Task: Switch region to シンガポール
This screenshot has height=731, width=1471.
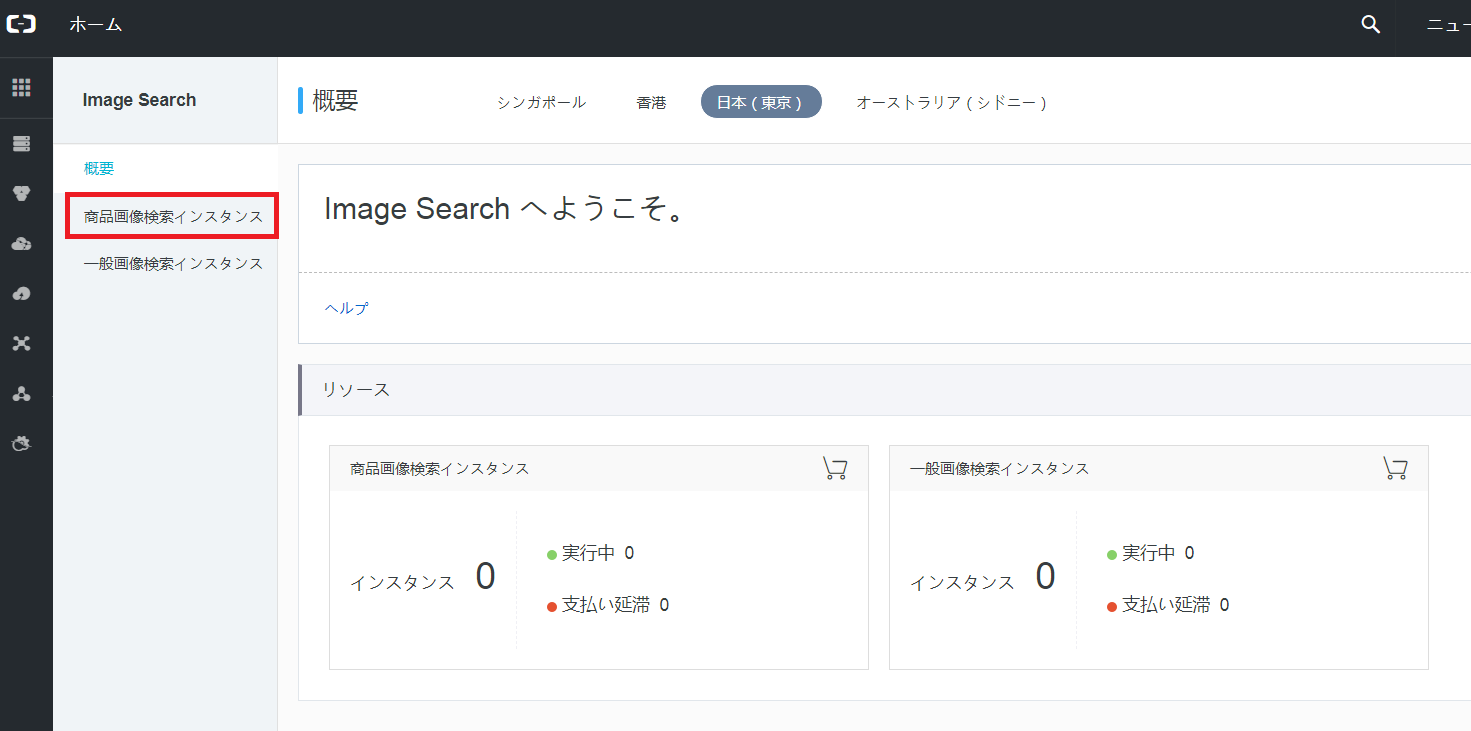Action: (x=541, y=103)
